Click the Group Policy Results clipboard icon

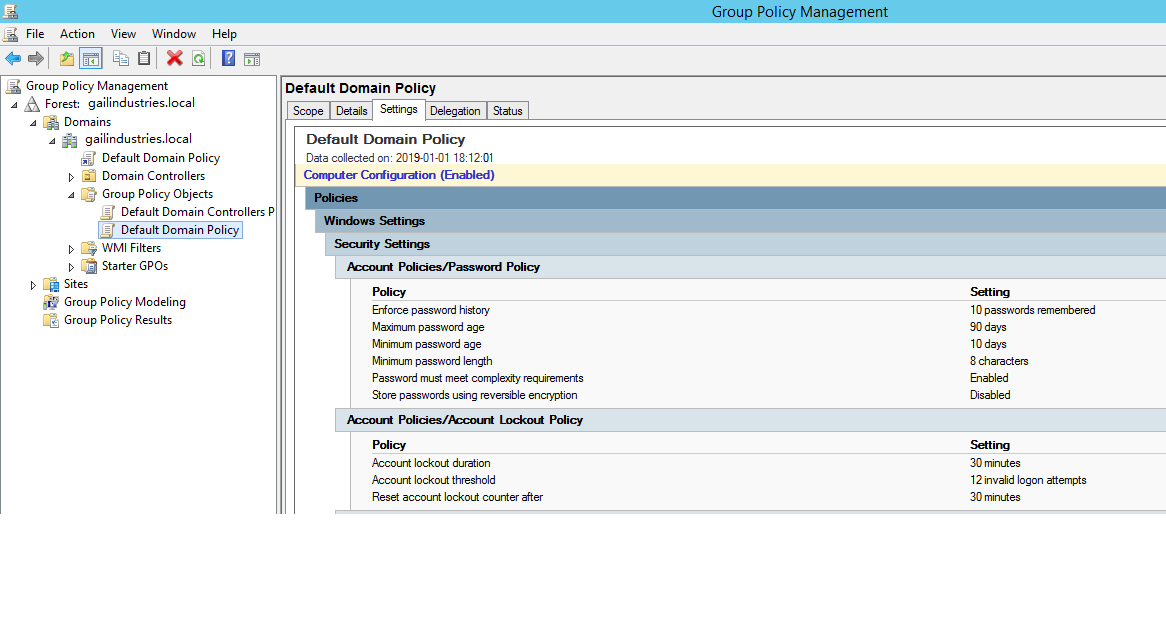point(50,319)
